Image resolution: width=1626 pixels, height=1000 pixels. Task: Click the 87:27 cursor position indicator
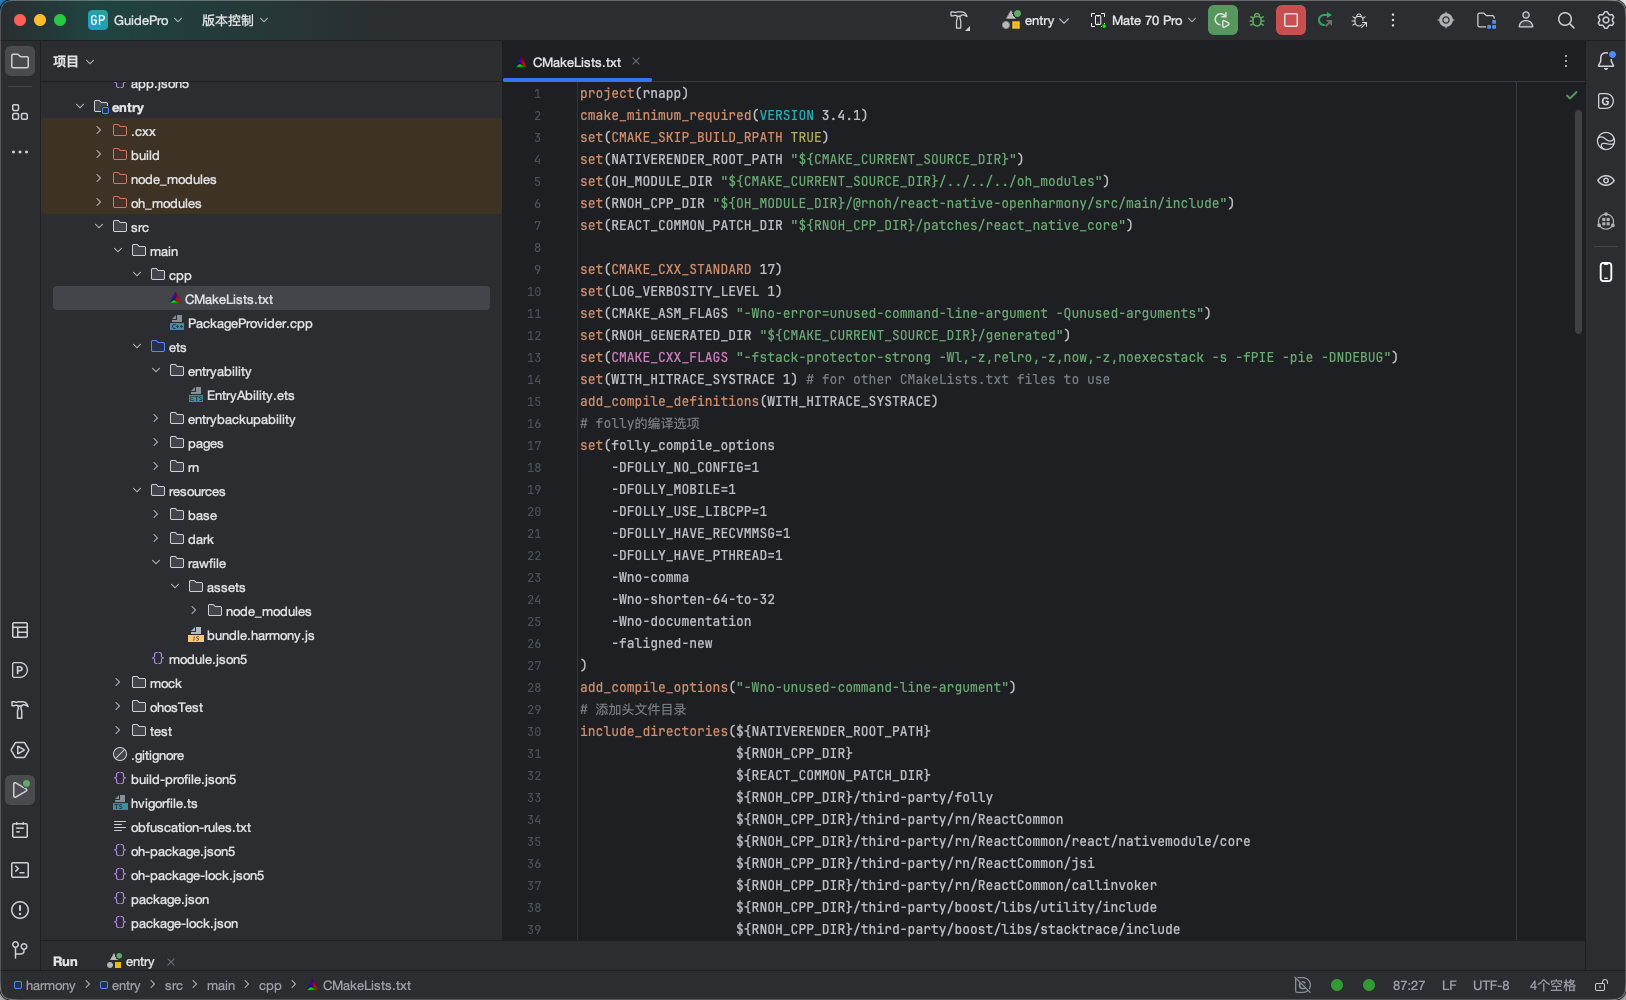(1409, 985)
